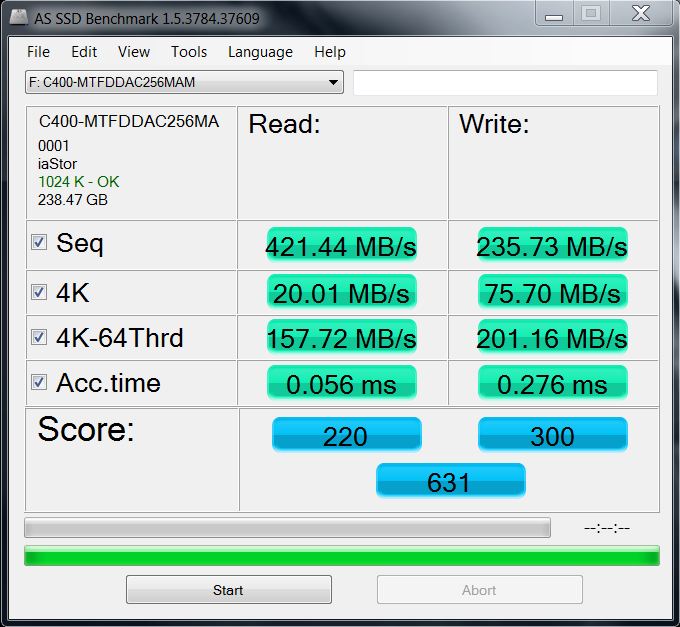Open the Edit menu
Viewport: 680px width, 627px height.
pos(84,52)
